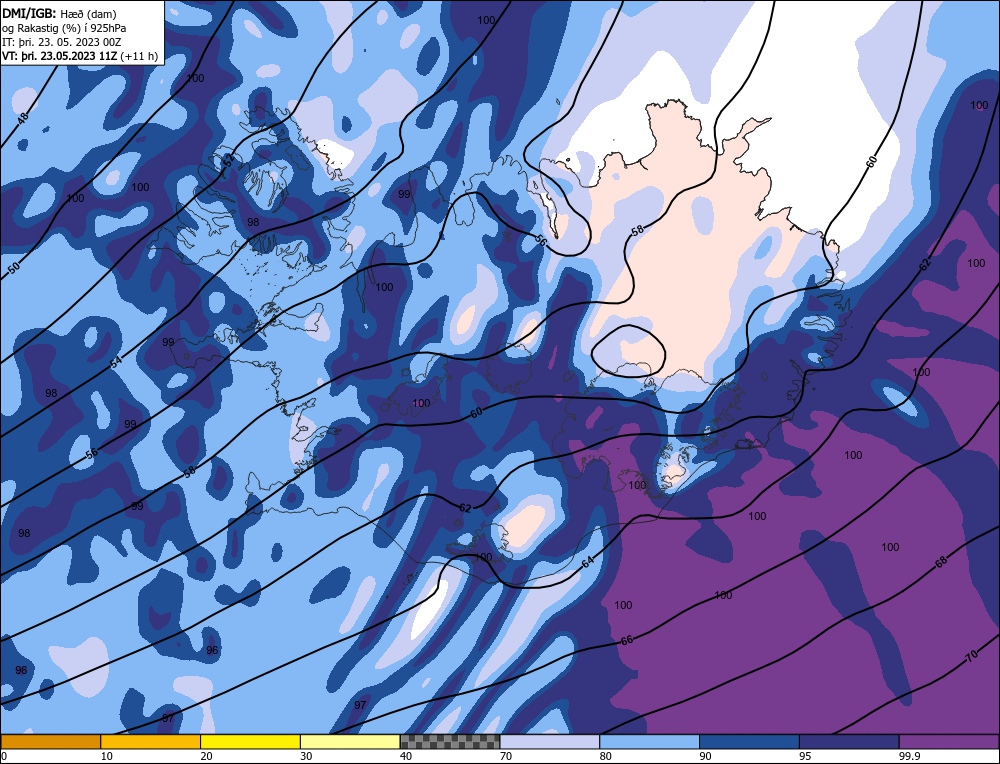Click the "IT: þri. 23. 05. 2023 00Z" line

[x=61, y=42]
